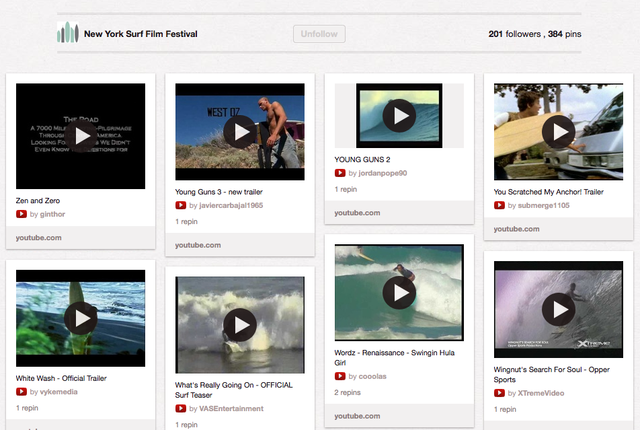This screenshot has width=640, height=430.
Task: Click youtube.com source under You Scratched My Anchor
Action: [x=516, y=229]
